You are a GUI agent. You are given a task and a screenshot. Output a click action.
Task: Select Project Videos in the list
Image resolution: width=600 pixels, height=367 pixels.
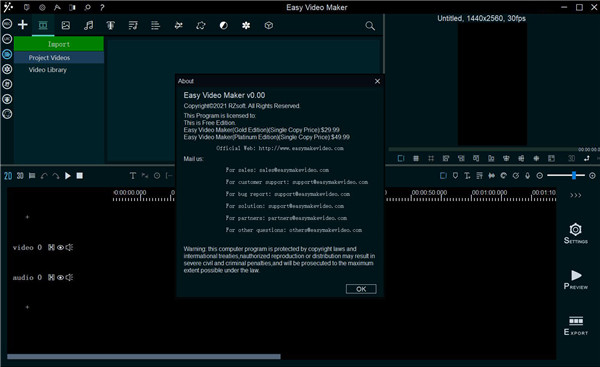click(59, 57)
